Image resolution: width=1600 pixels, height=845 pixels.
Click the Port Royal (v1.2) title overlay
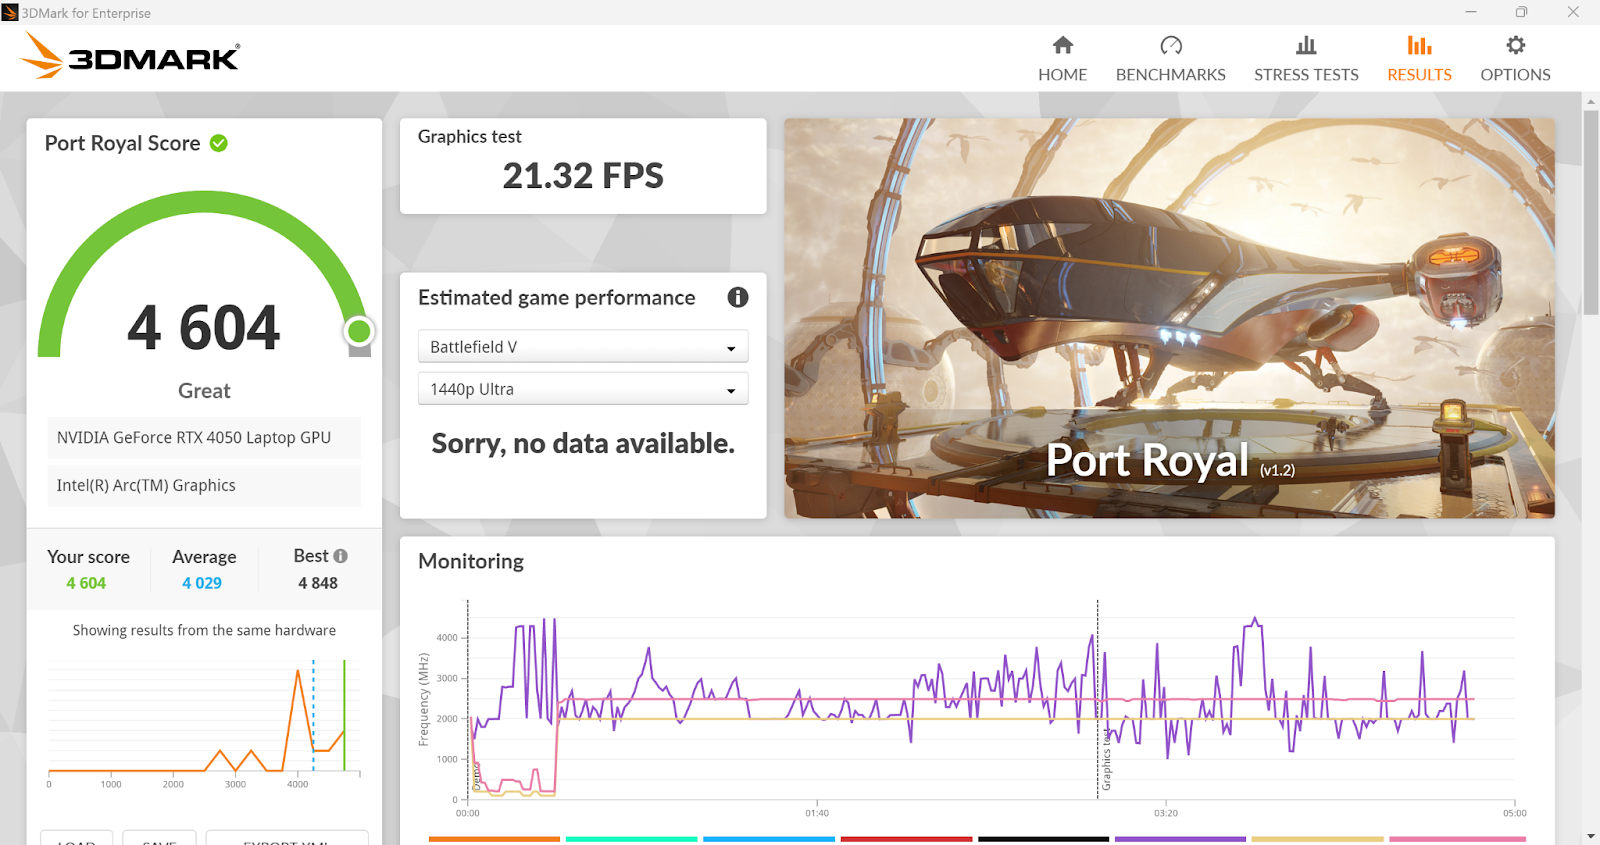click(x=1170, y=461)
